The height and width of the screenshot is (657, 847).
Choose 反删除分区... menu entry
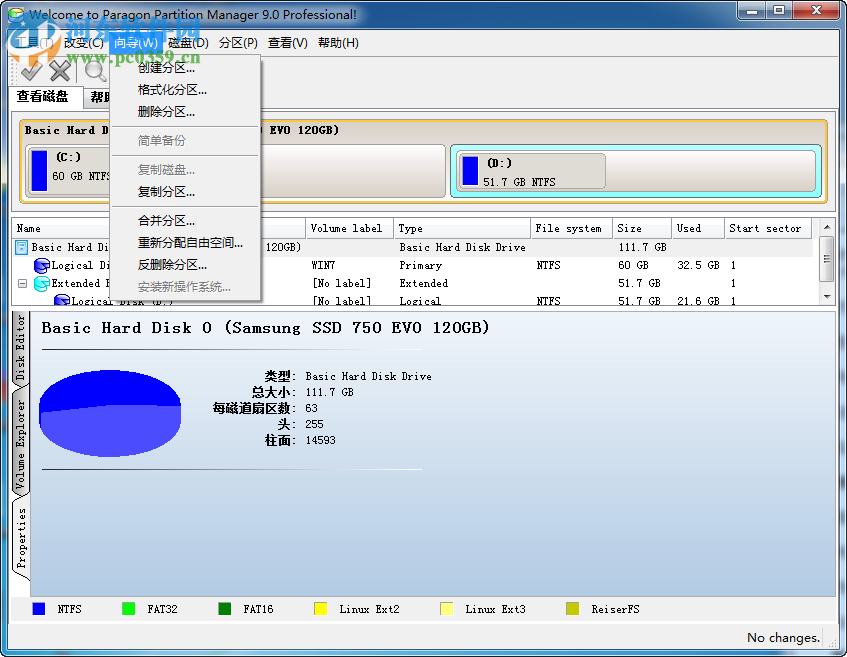tap(185, 265)
